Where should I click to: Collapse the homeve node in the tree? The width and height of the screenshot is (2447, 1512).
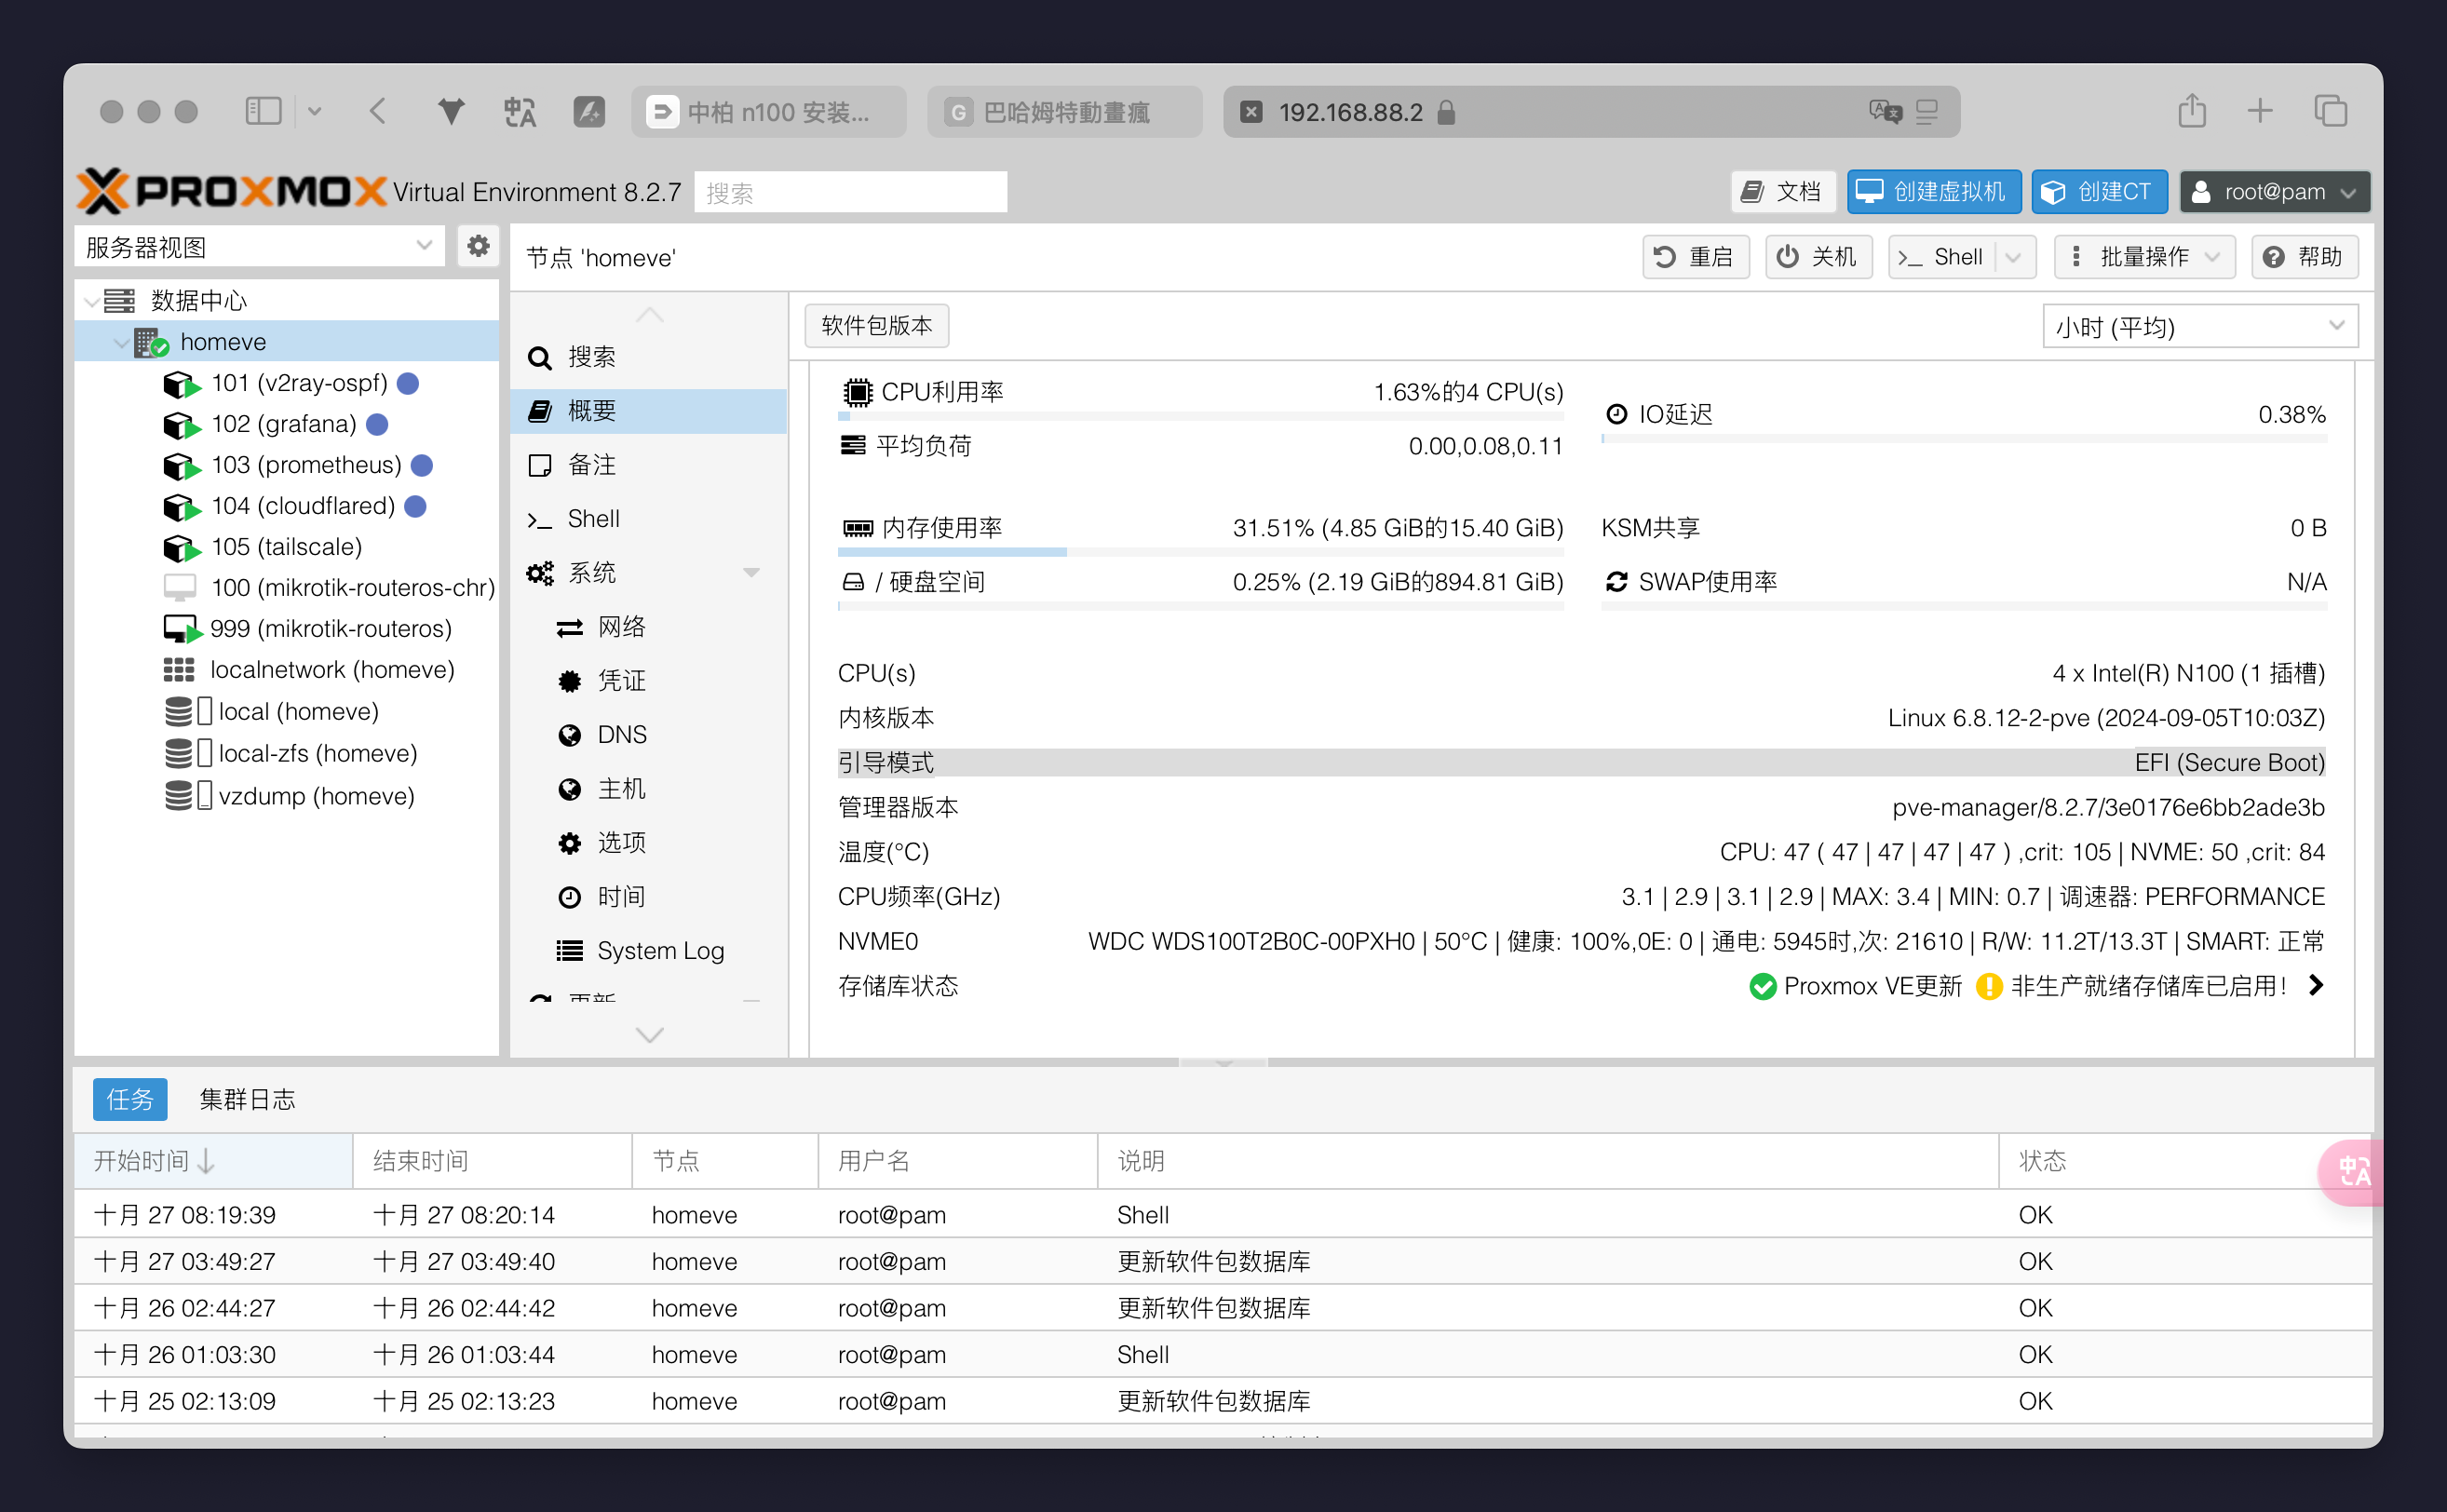pyautogui.click(x=120, y=342)
